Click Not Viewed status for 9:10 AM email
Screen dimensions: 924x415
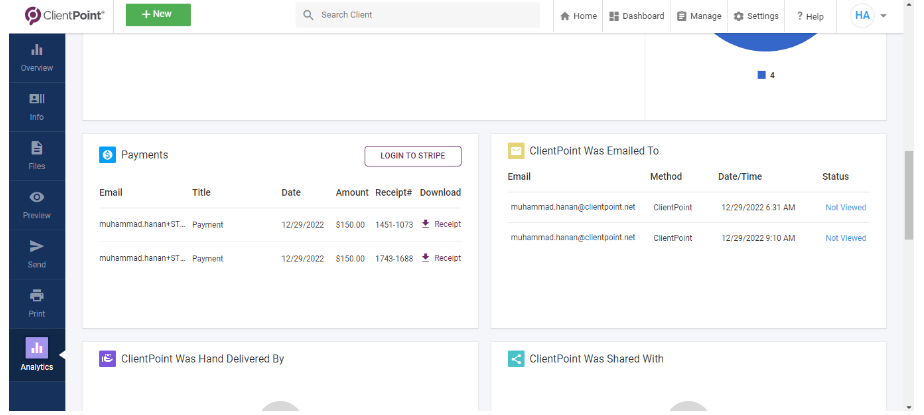pyautogui.click(x=846, y=238)
